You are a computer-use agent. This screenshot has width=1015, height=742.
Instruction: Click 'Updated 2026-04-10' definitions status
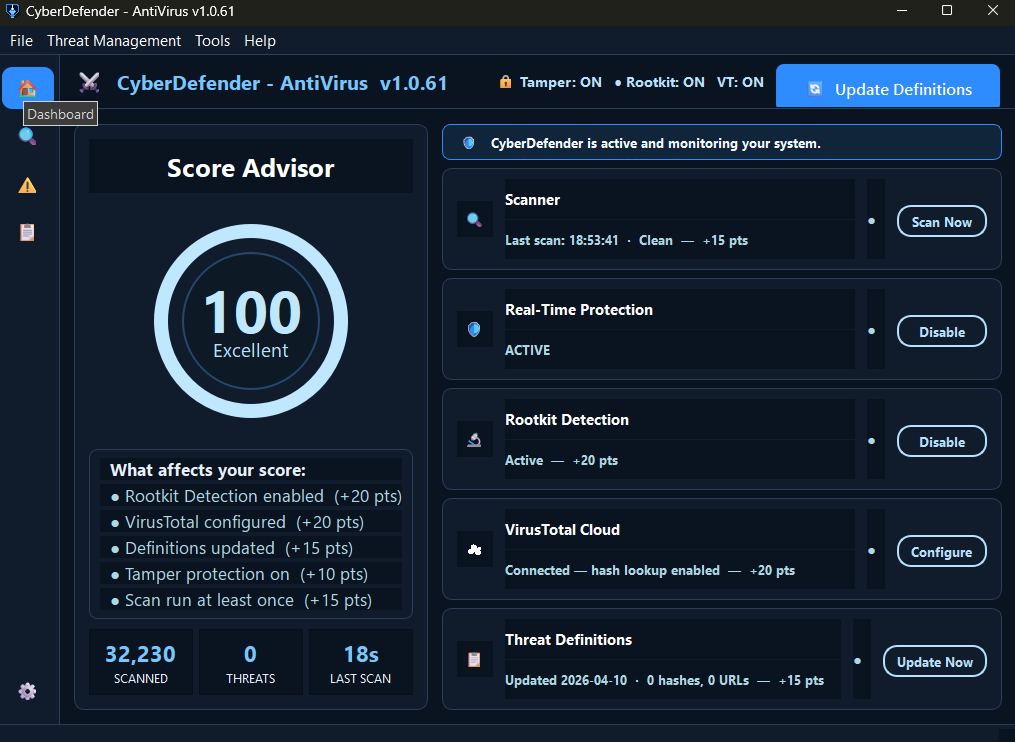coord(566,680)
